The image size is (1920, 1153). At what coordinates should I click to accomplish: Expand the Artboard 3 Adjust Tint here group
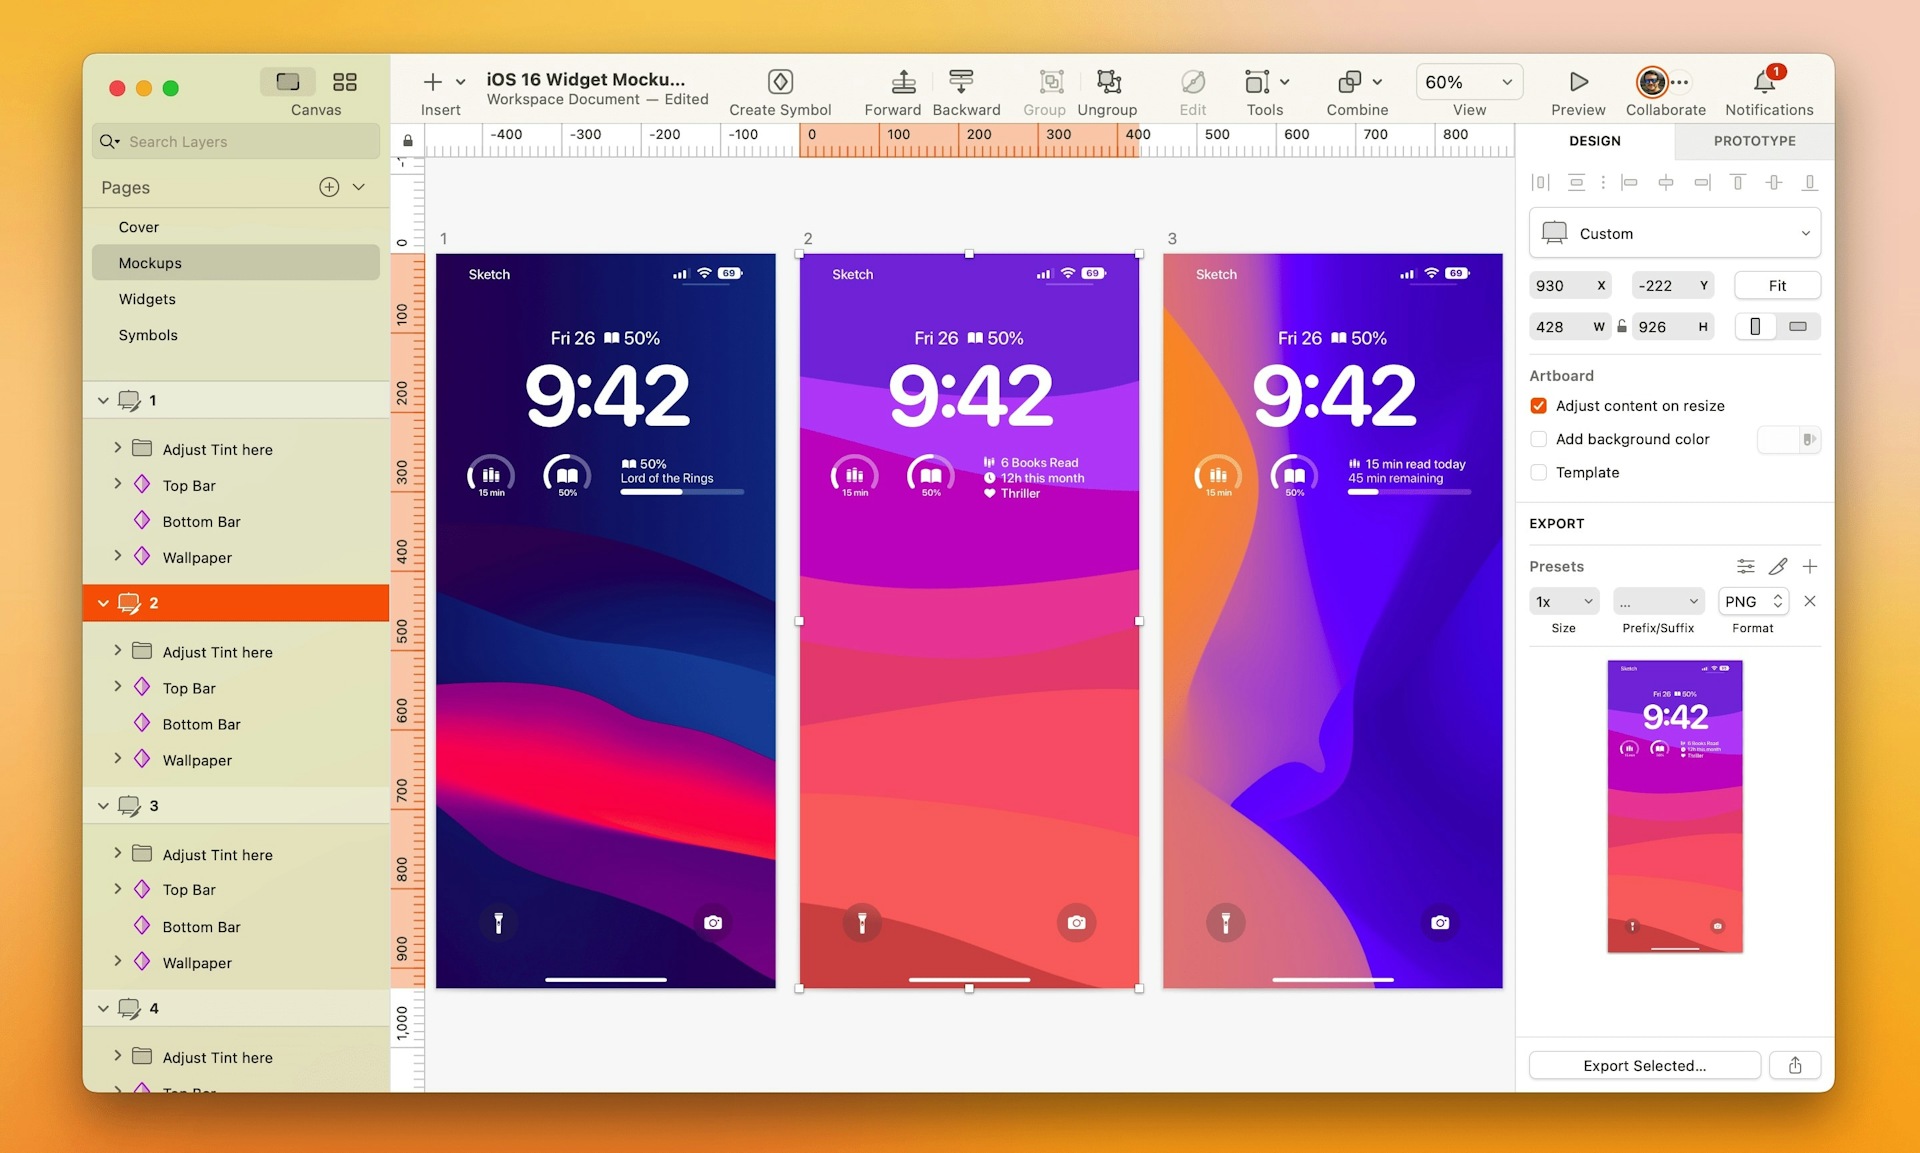[x=118, y=853]
